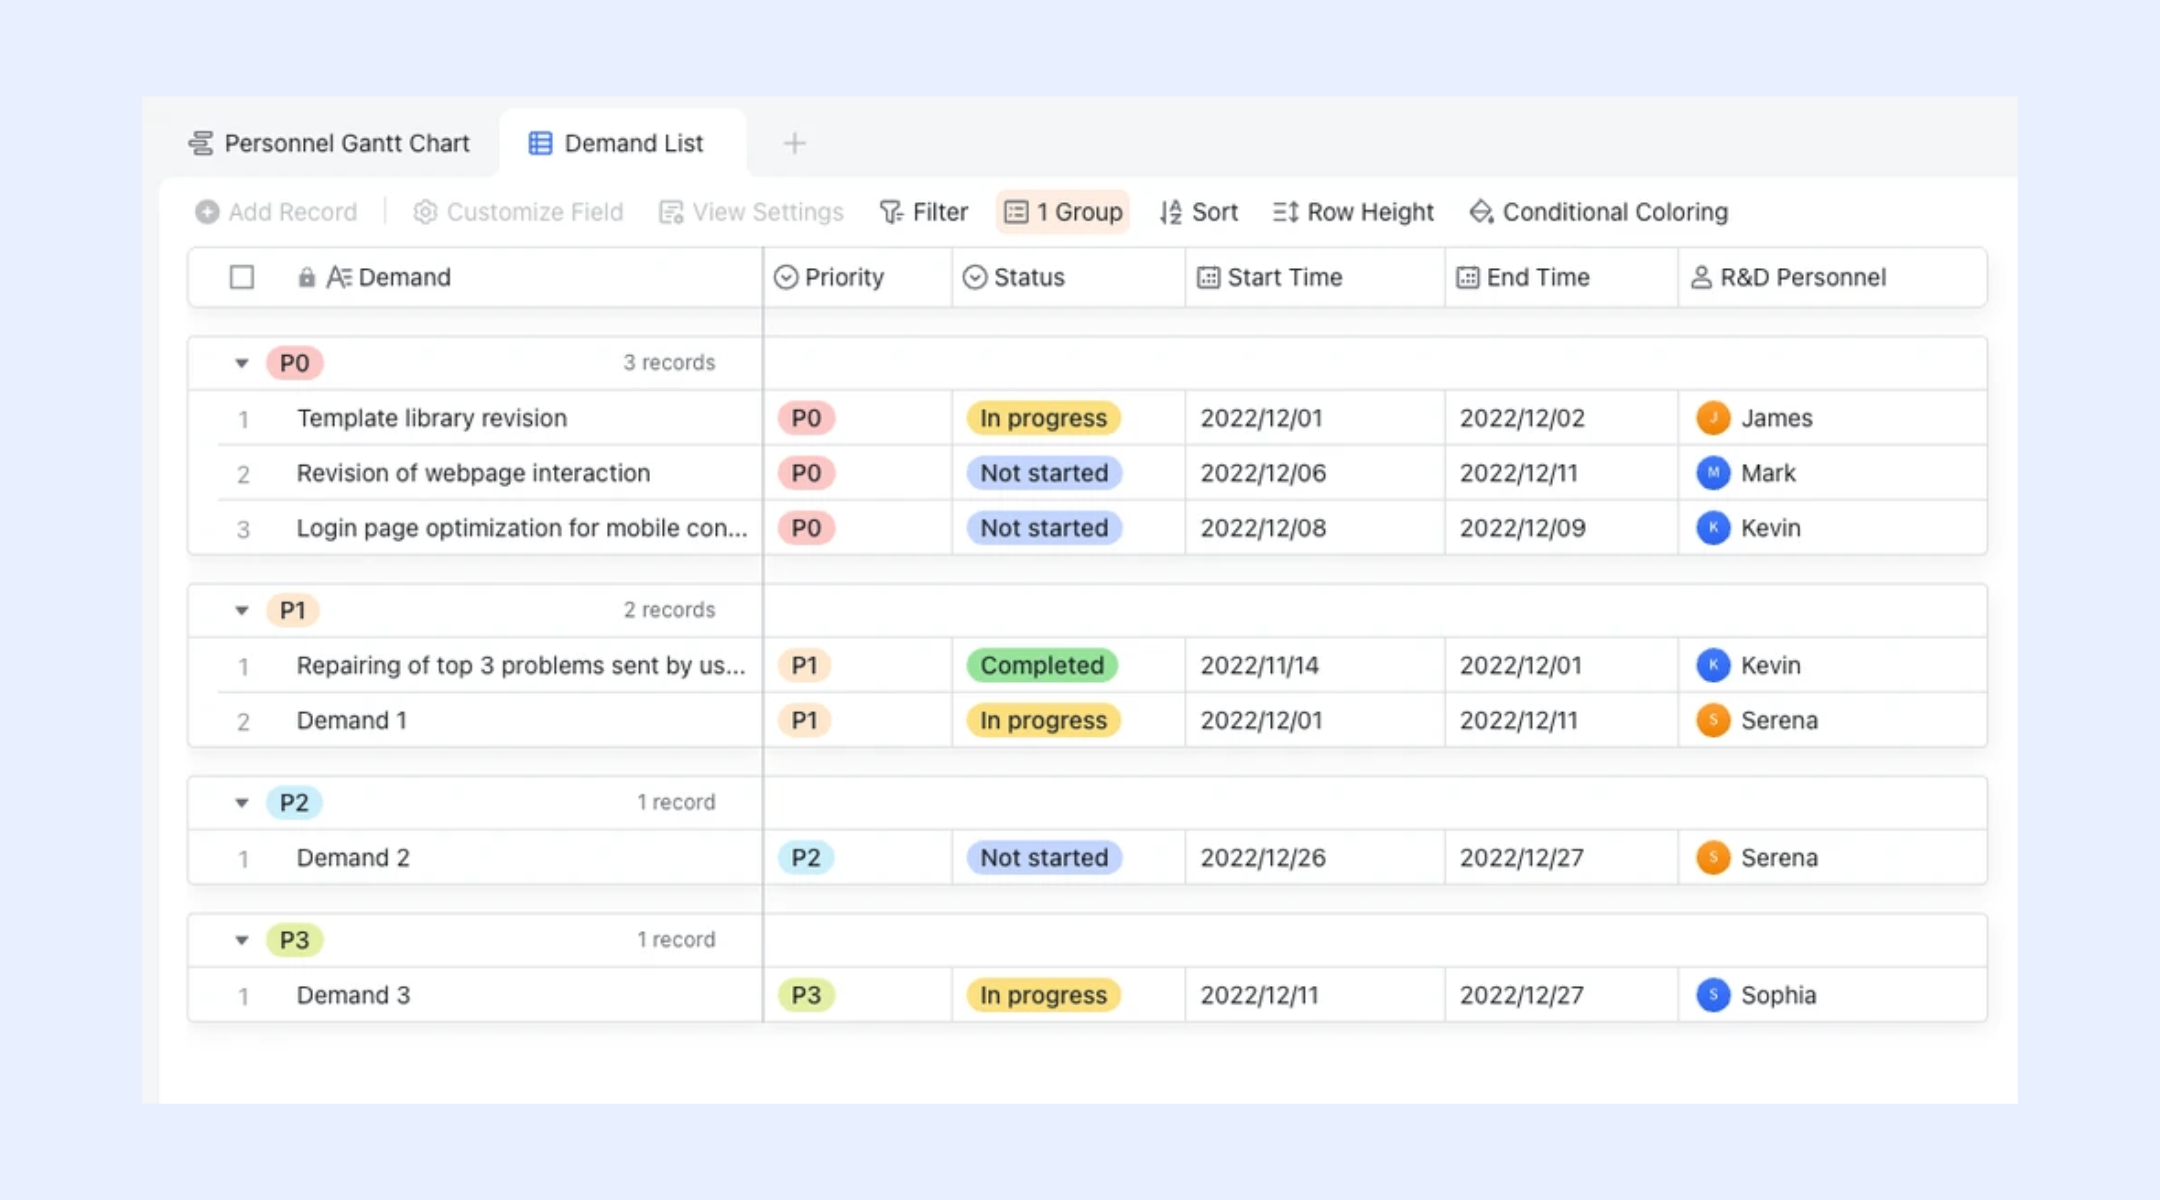Click the Row Height icon
Image resolution: width=2160 pixels, height=1200 pixels.
(x=1285, y=212)
